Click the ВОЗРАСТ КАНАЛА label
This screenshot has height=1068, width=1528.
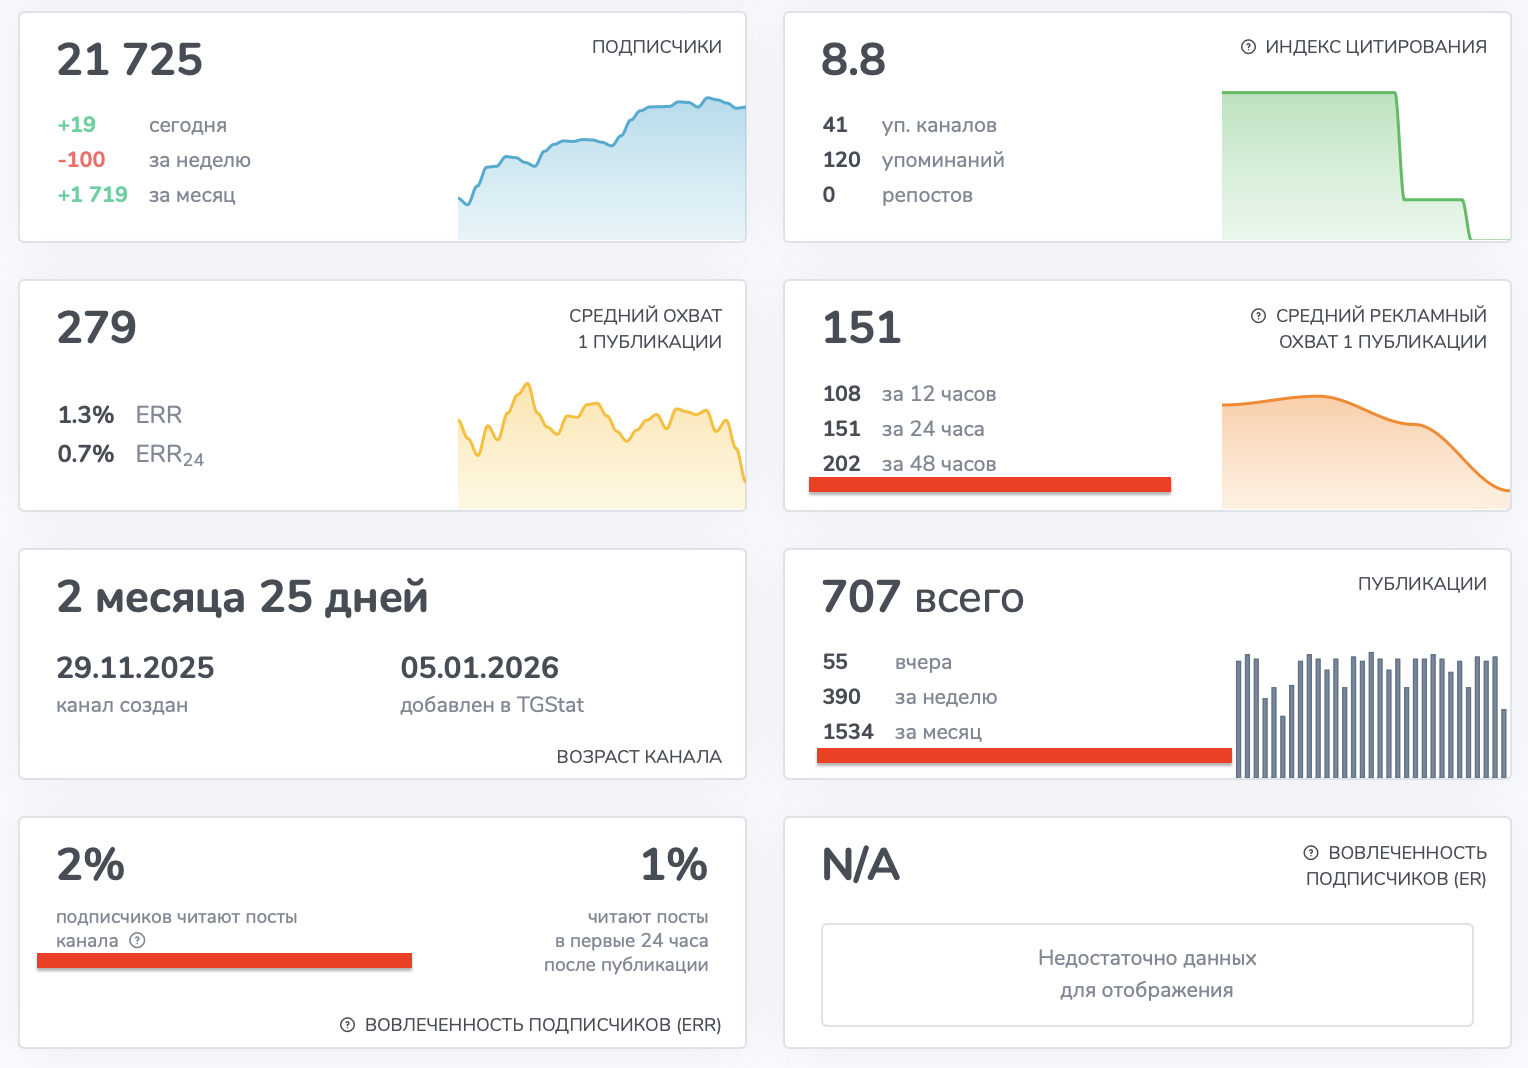click(638, 757)
